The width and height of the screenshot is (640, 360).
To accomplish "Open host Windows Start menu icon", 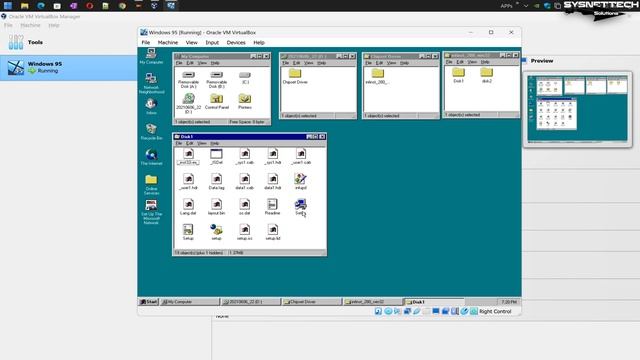I will [x=8, y=5].
